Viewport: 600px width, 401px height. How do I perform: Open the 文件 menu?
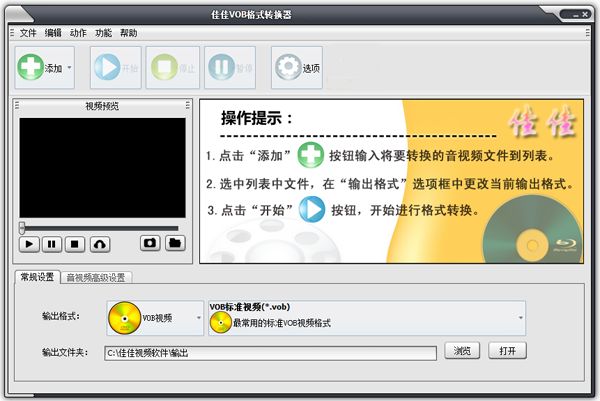28,33
